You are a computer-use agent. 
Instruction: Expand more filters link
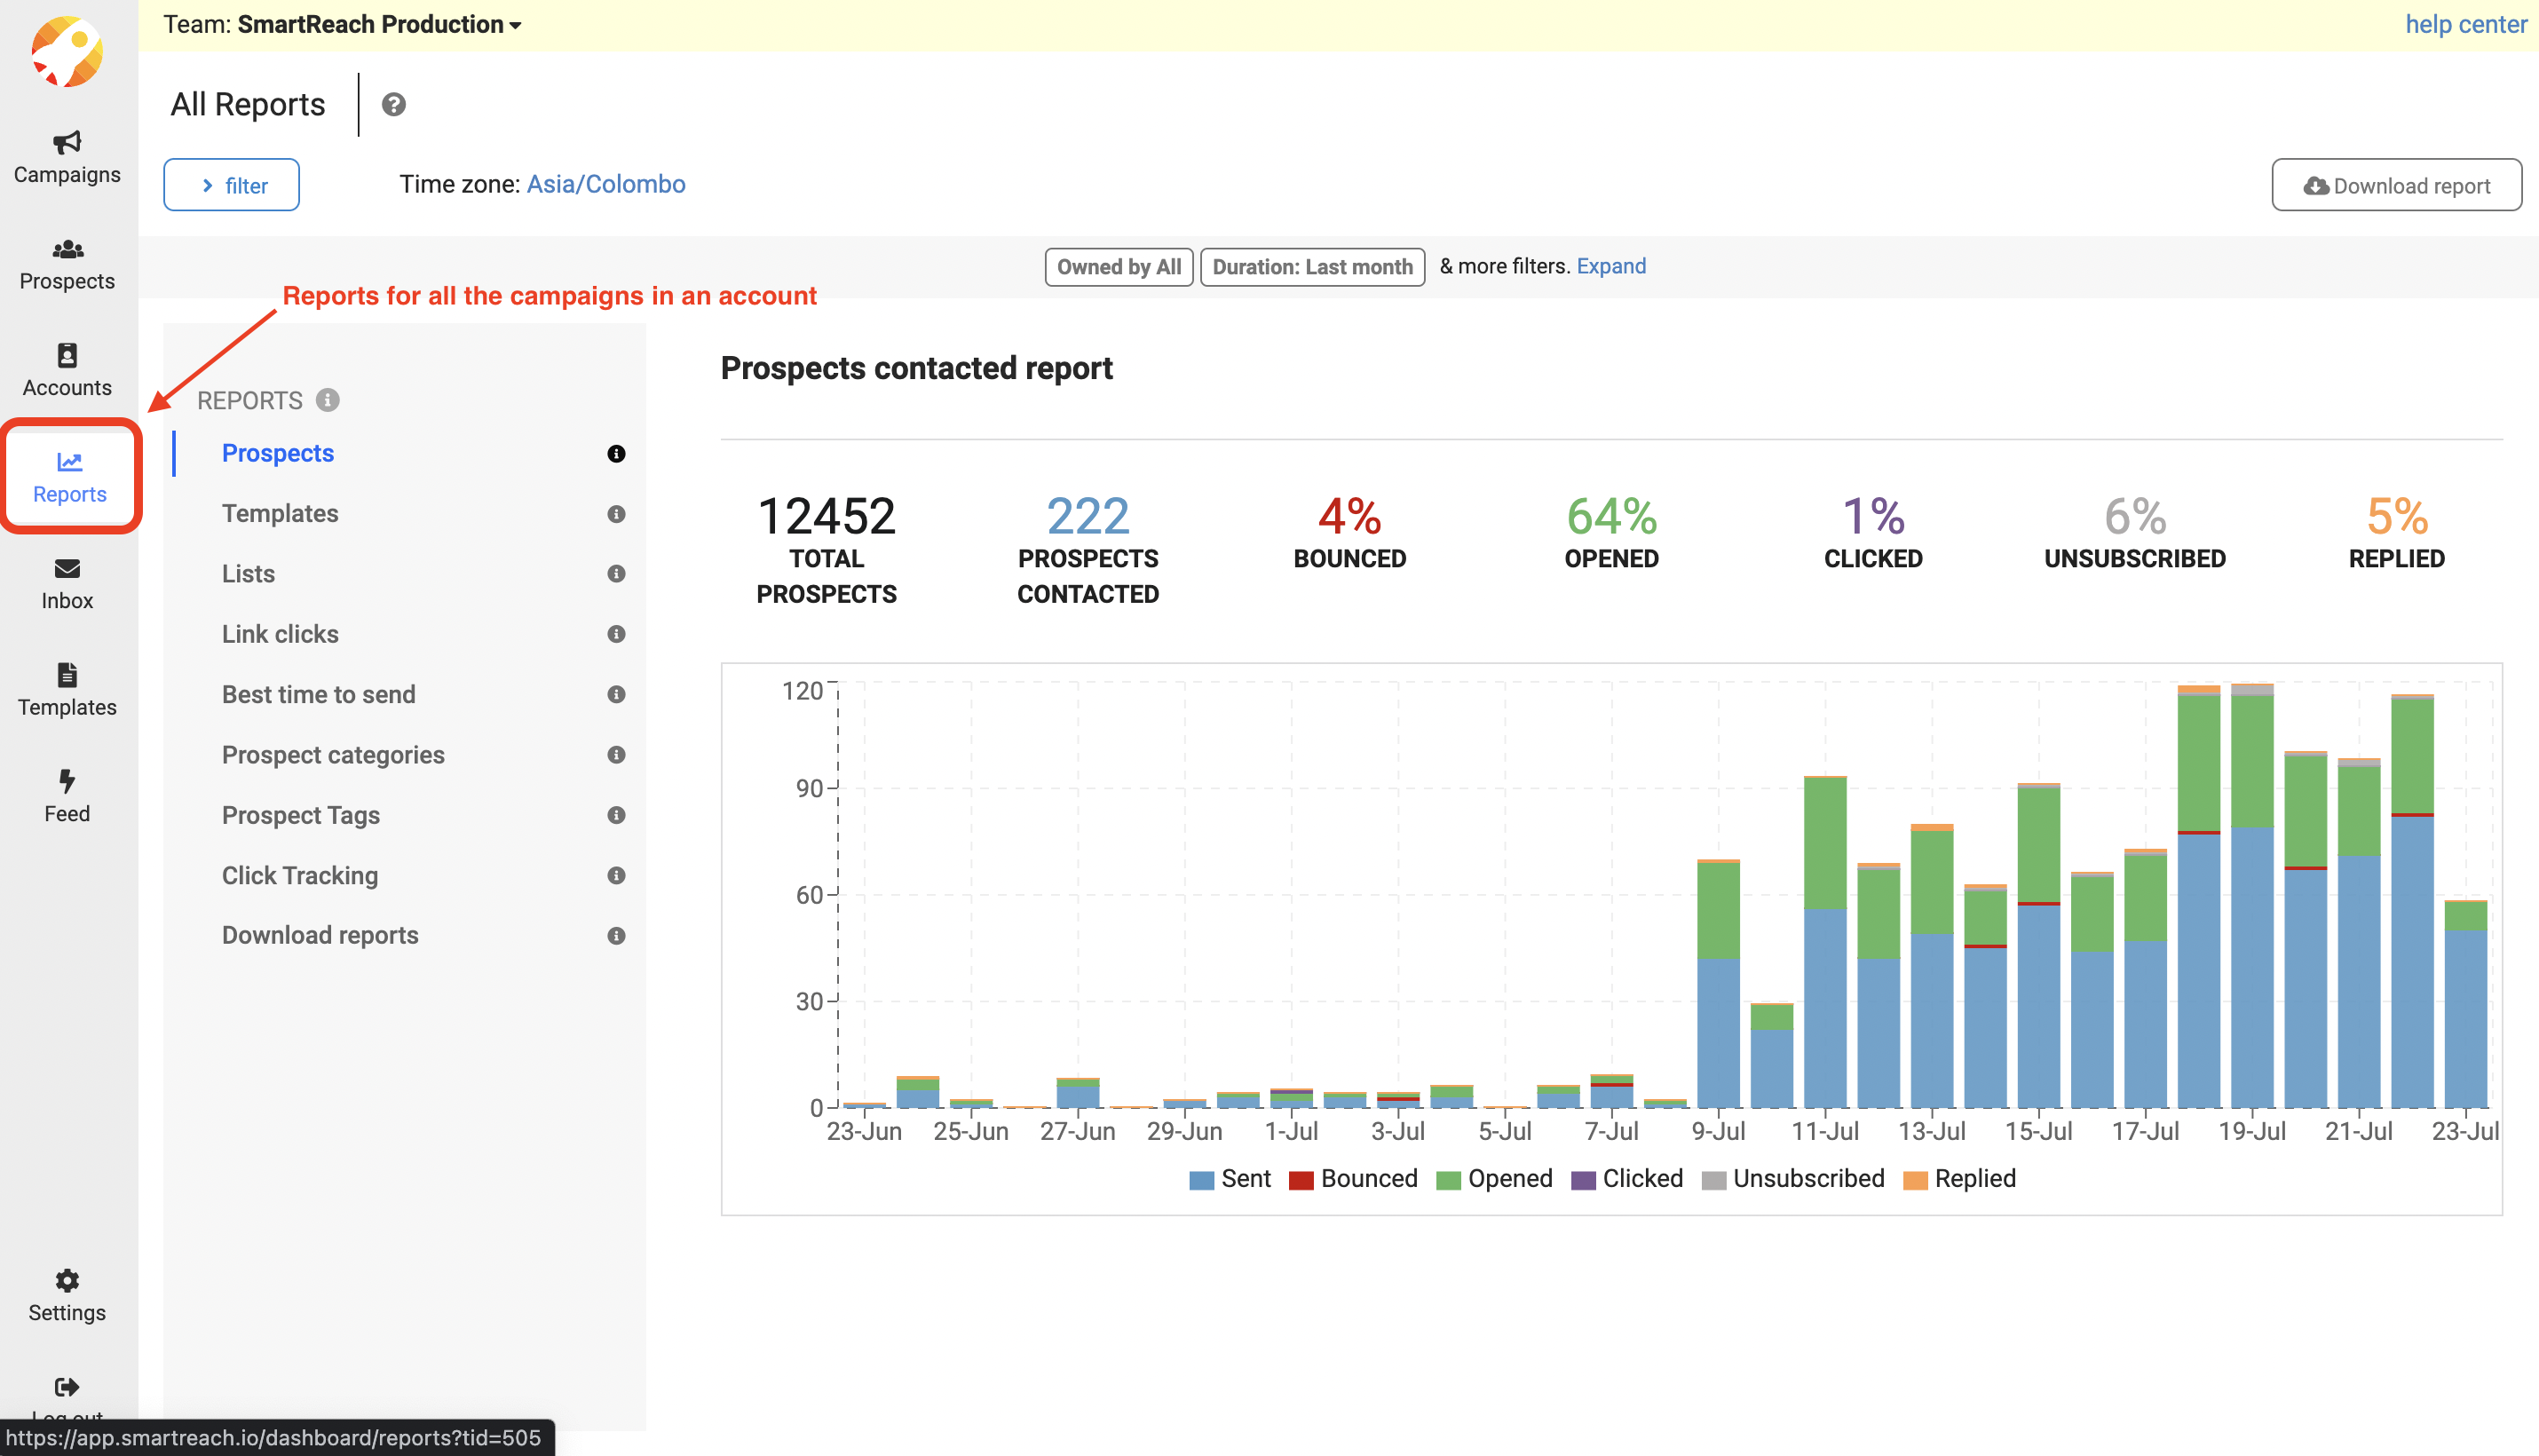(x=1611, y=266)
